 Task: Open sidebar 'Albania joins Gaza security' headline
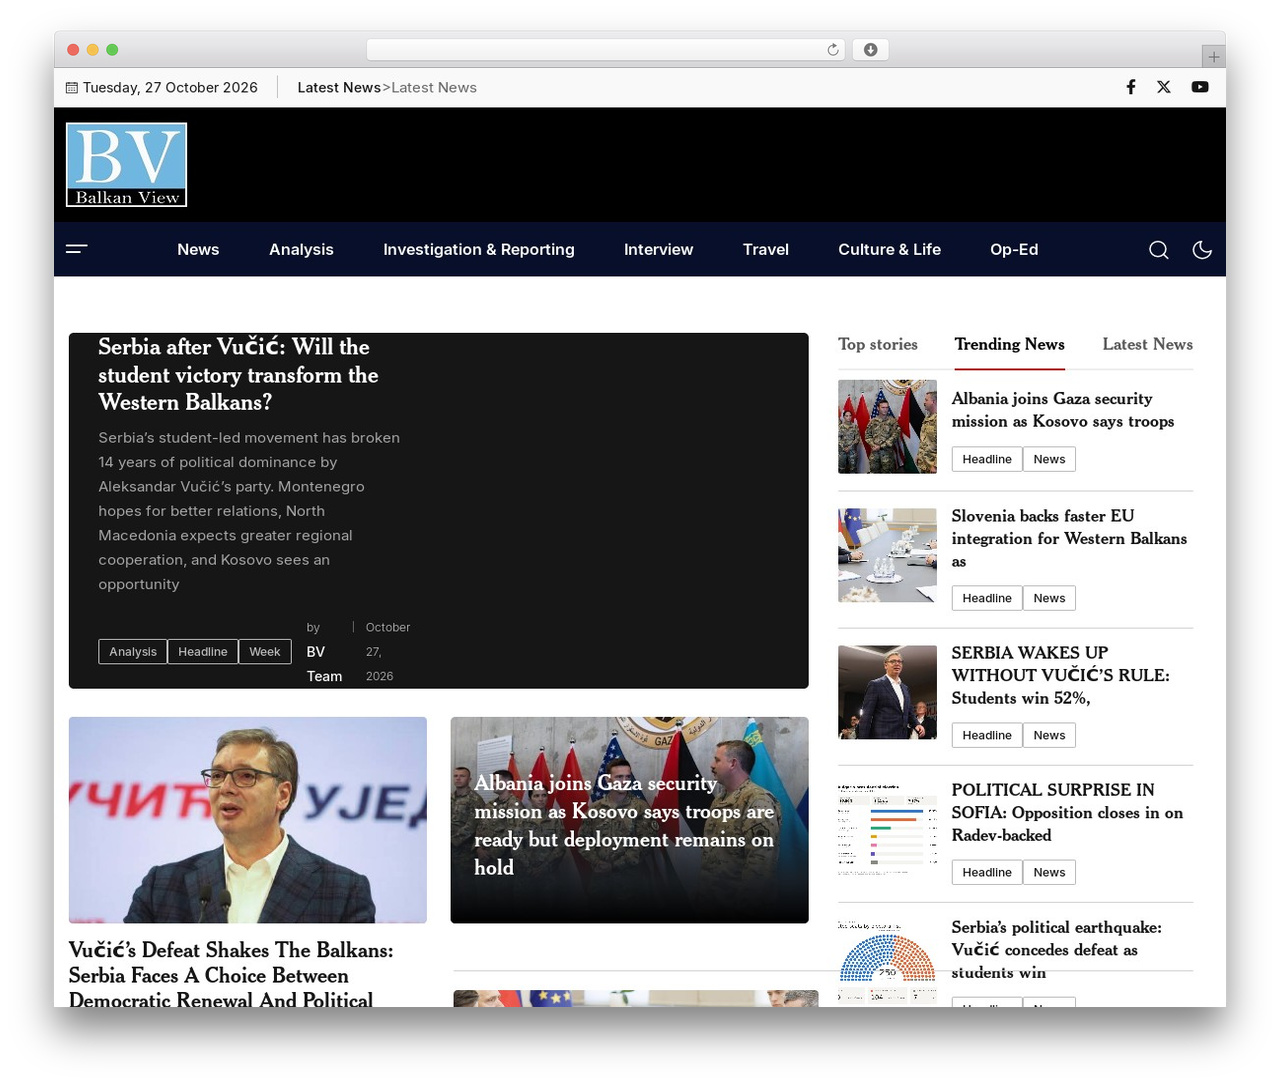(1063, 410)
